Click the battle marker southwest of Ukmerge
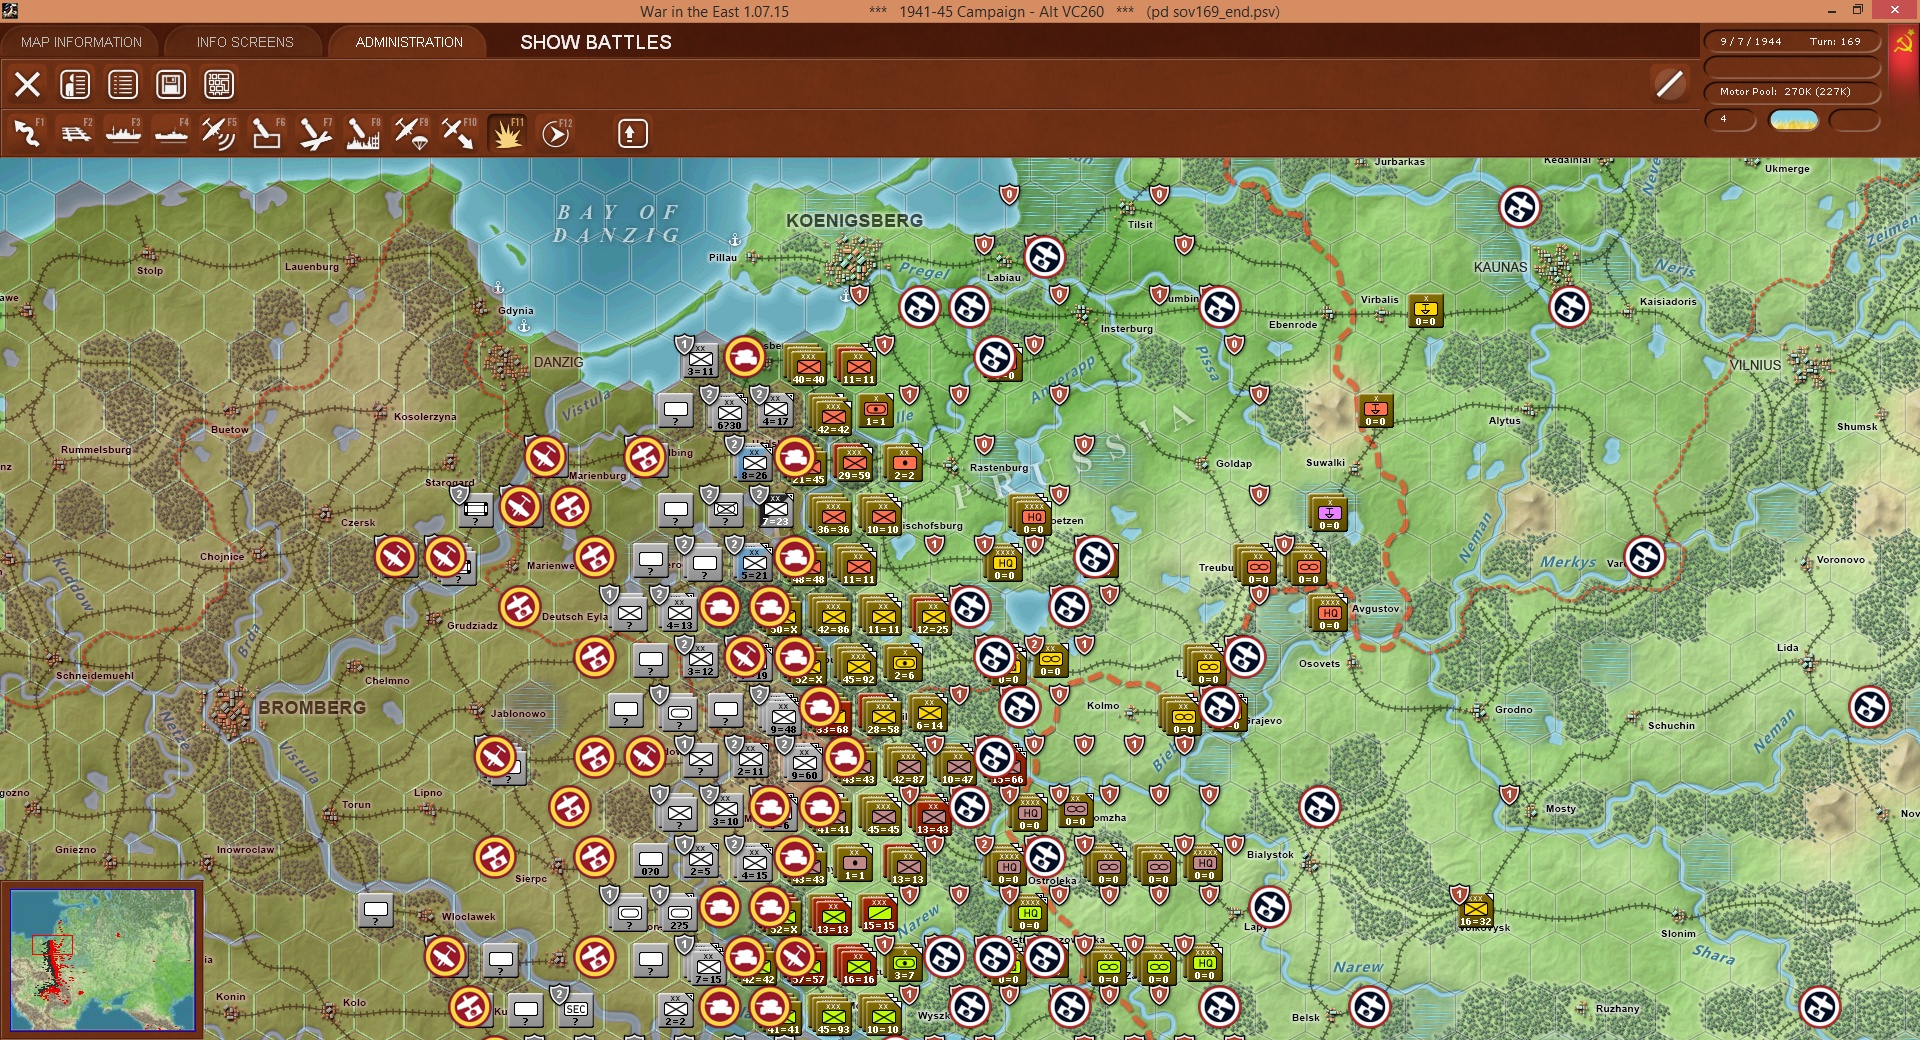1920x1040 pixels. pyautogui.click(x=1520, y=207)
